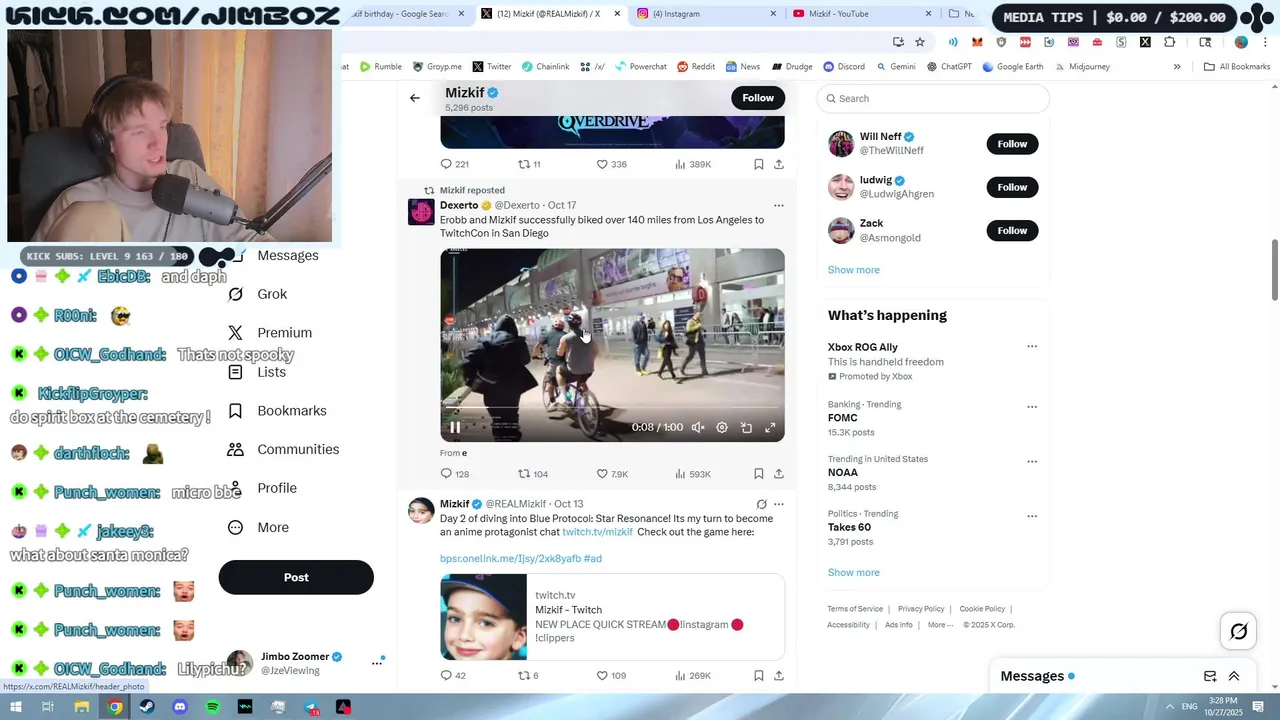Open the Twitch link card thumbnail

(x=483, y=617)
